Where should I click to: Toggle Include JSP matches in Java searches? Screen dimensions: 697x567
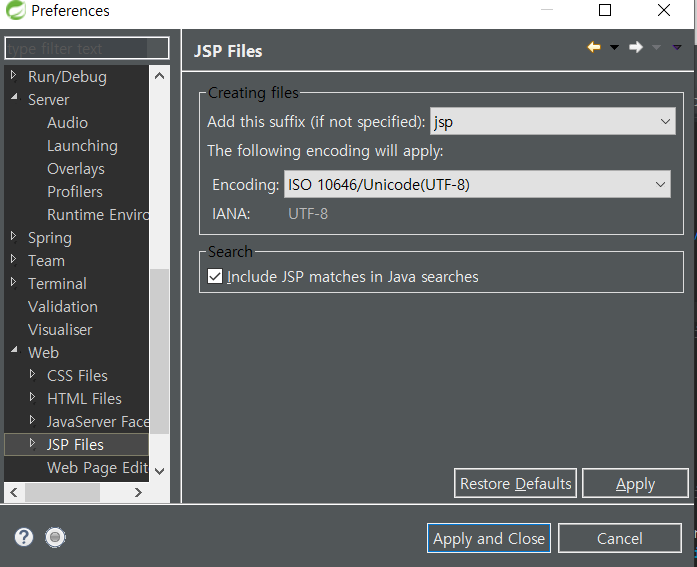coord(215,276)
